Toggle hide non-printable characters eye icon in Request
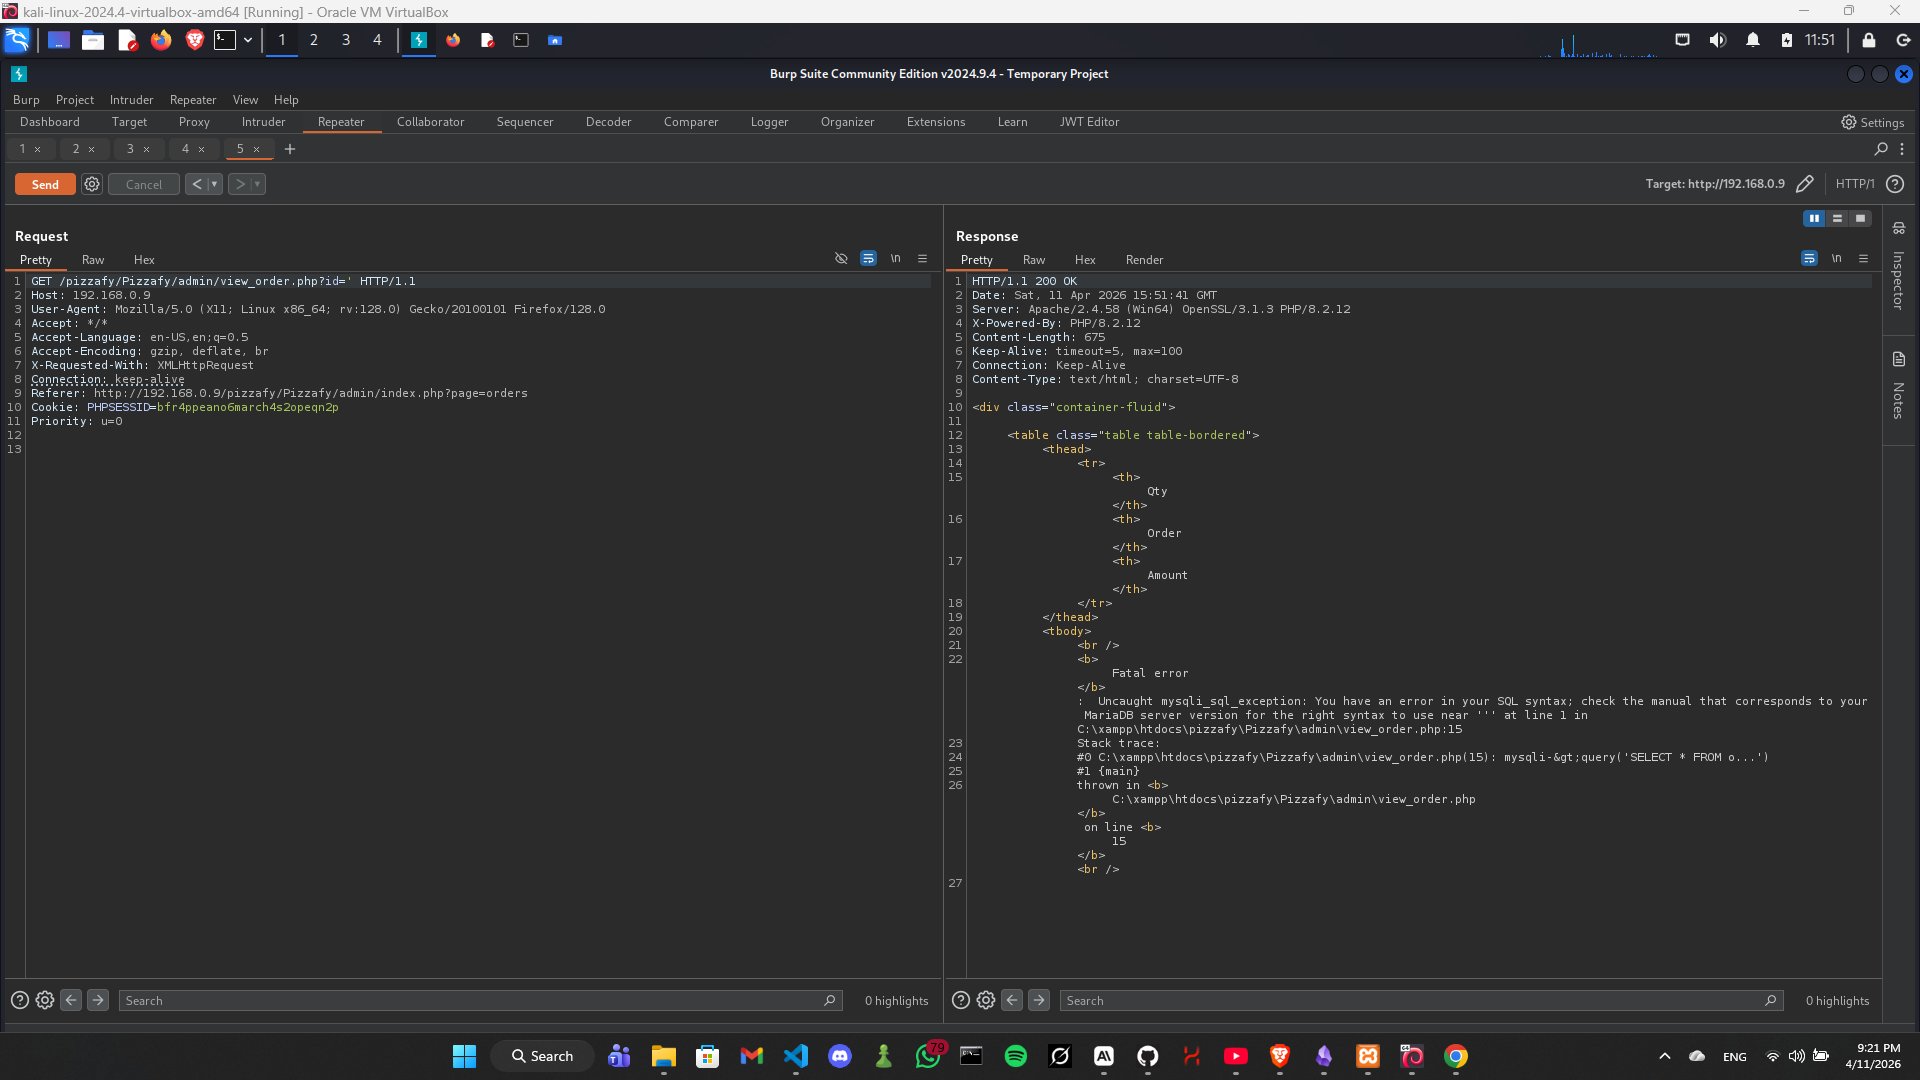The width and height of the screenshot is (1920, 1080). tap(841, 258)
